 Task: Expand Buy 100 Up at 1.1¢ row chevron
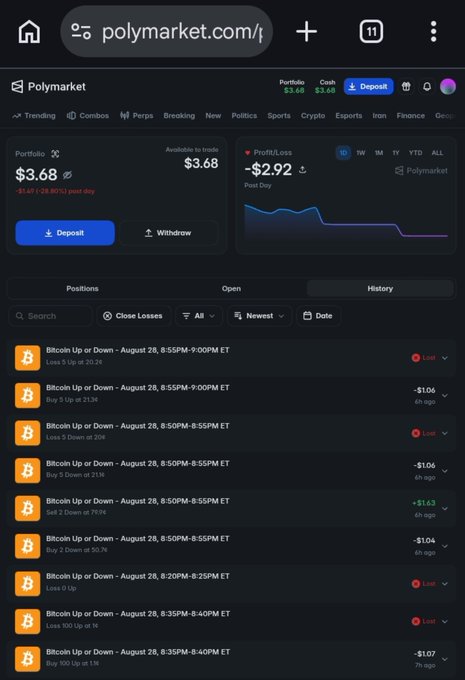[x=445, y=659]
